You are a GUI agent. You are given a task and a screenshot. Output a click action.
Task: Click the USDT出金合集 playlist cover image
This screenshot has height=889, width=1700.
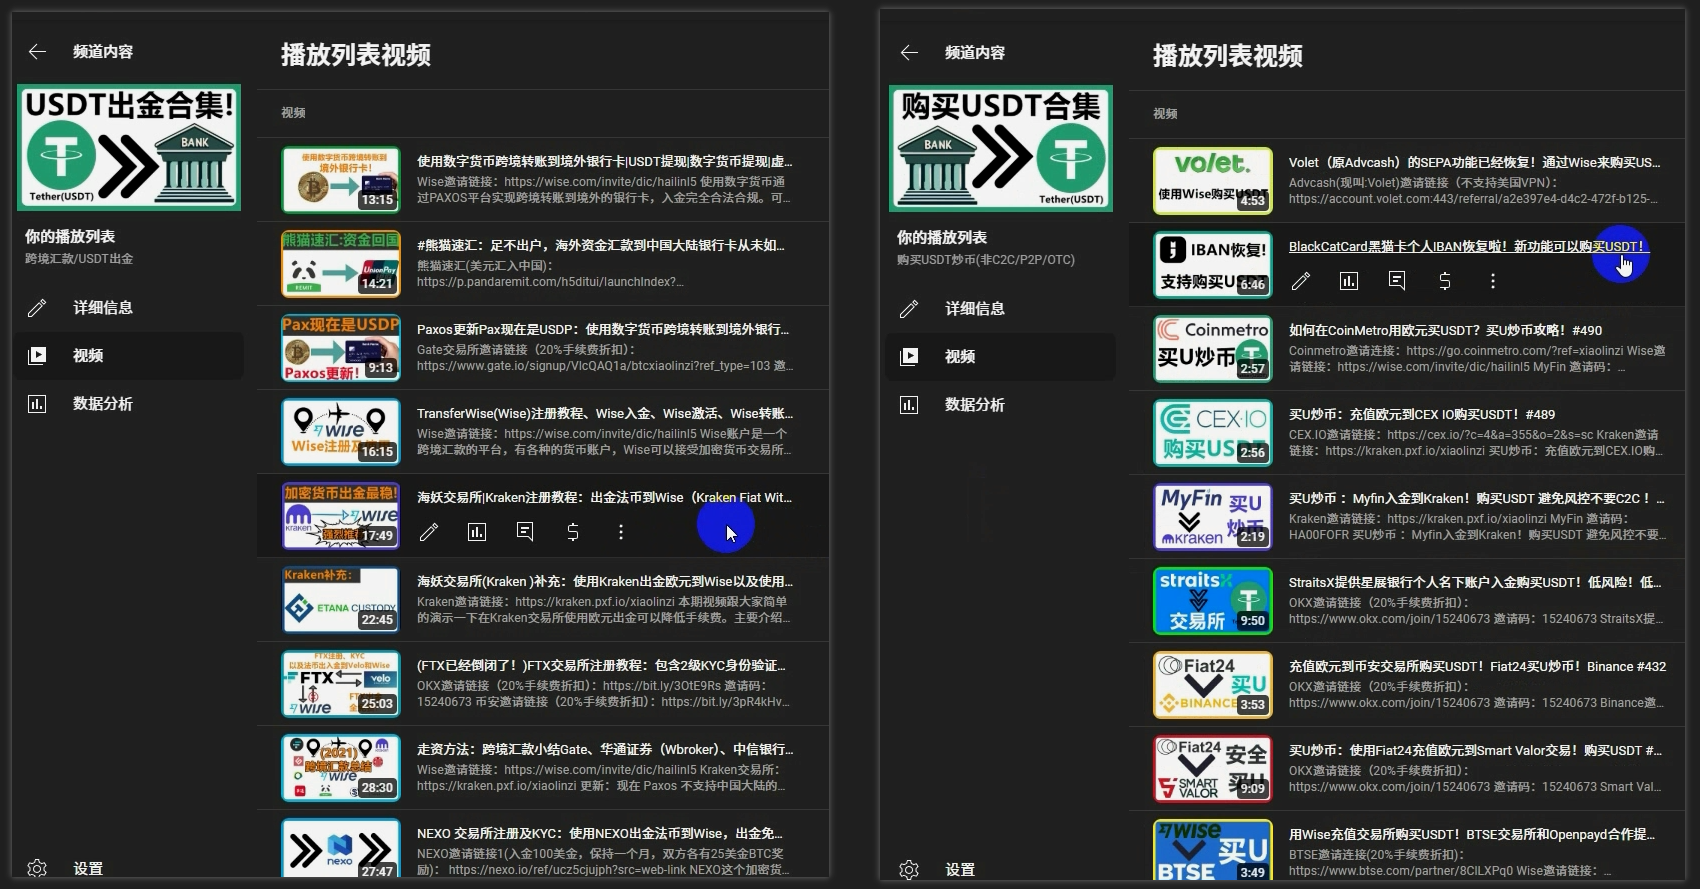point(129,148)
